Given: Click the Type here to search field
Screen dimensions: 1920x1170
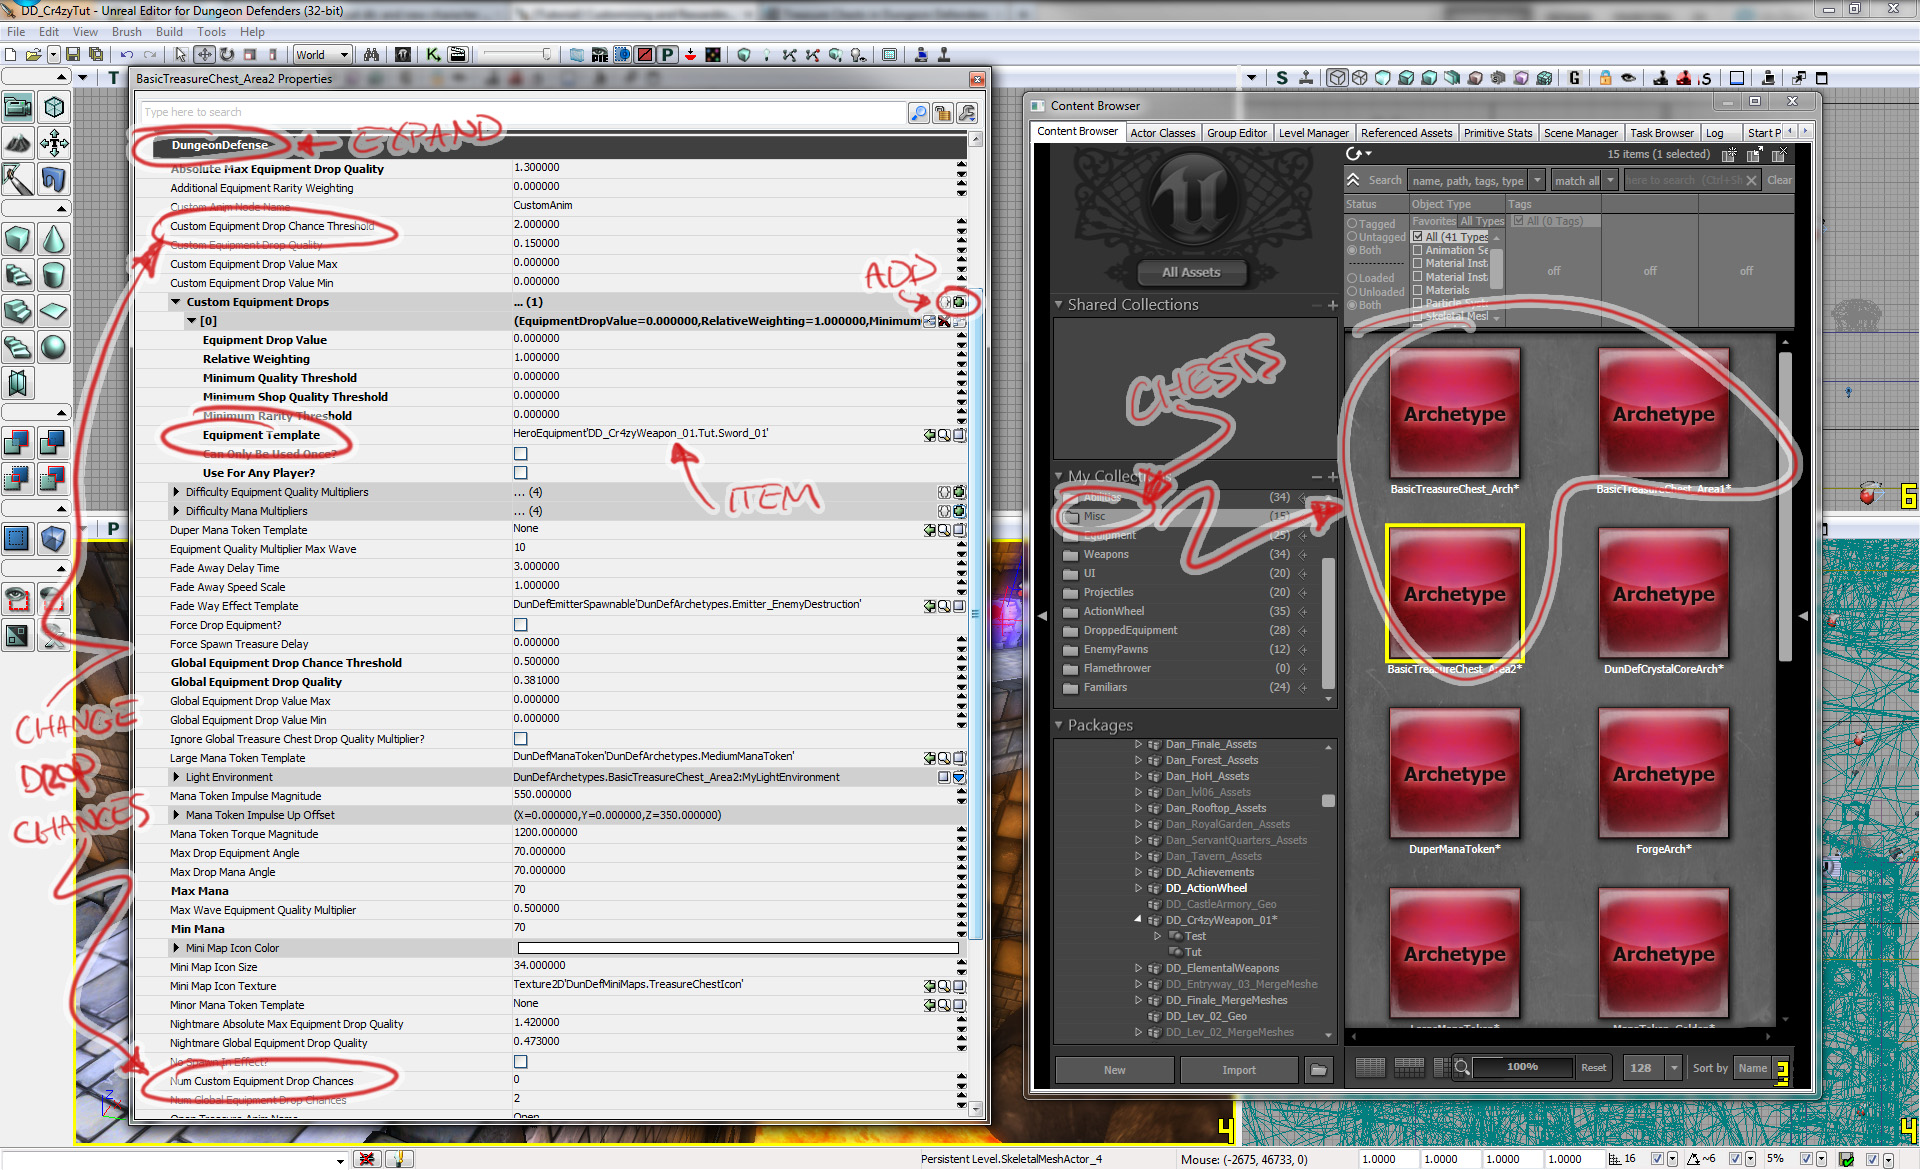Looking at the screenshot, I should click(523, 113).
